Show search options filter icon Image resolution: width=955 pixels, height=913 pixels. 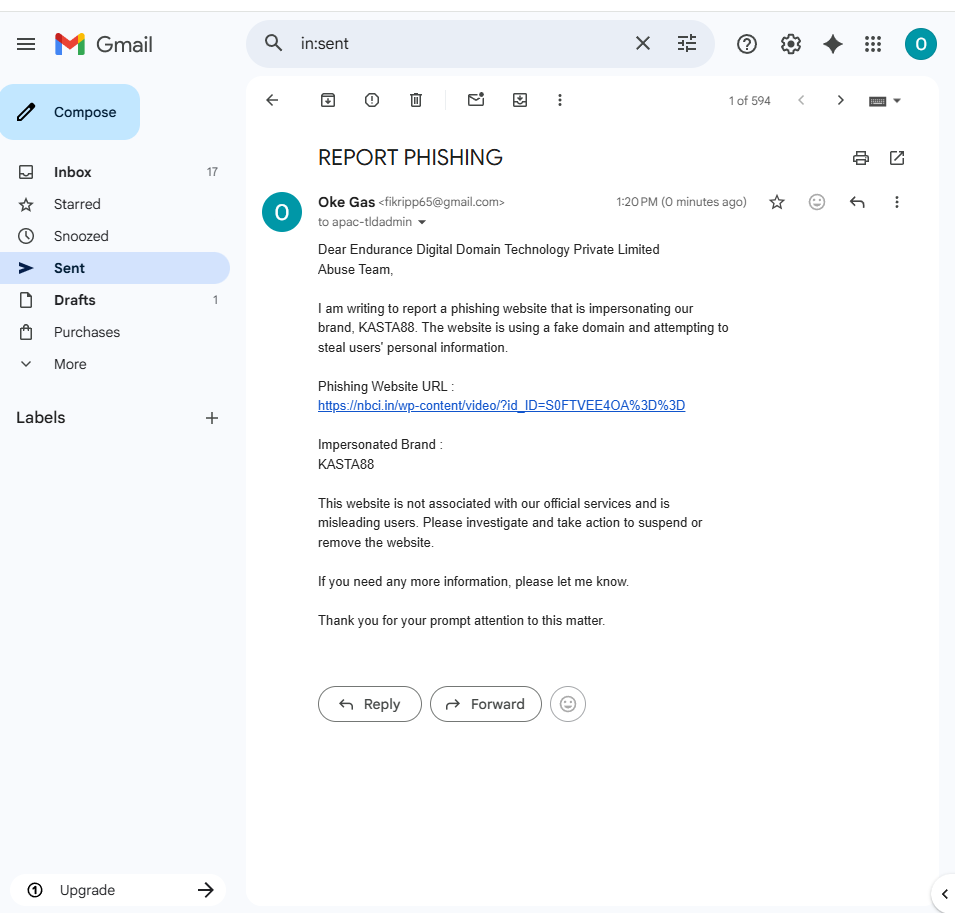point(687,43)
